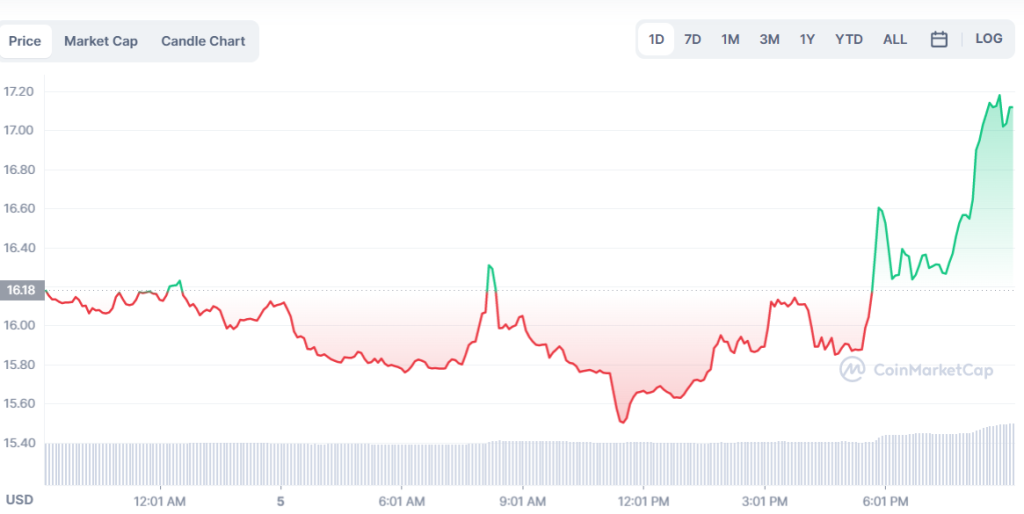Click the USD currency label
Viewport: 1024px width, 514px height.
coord(19,500)
